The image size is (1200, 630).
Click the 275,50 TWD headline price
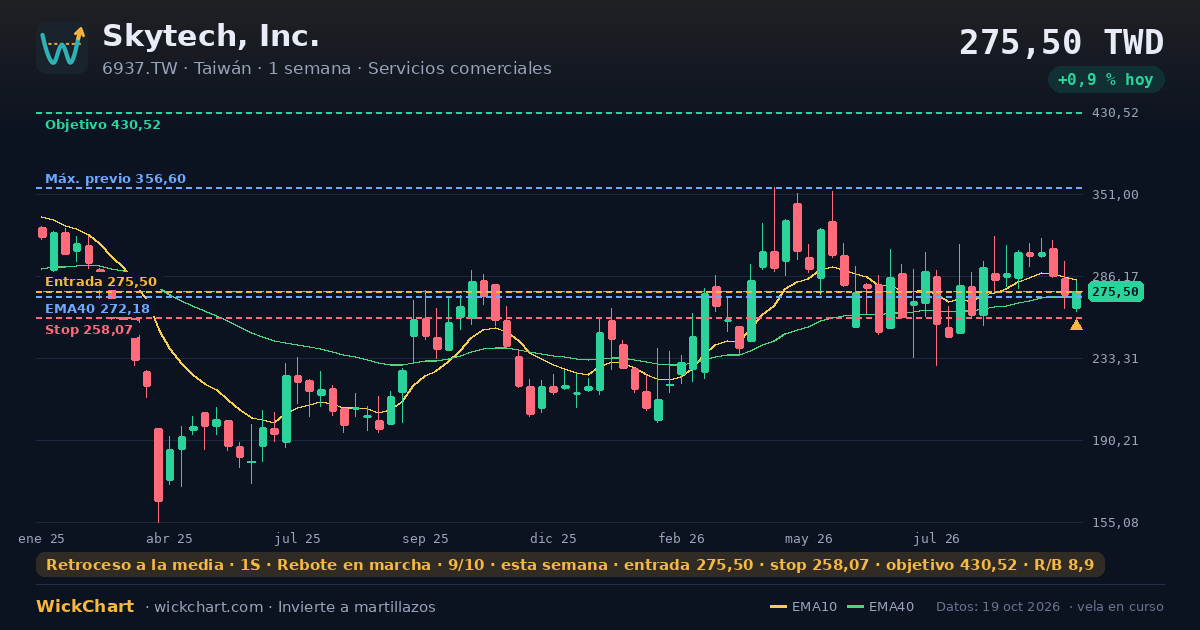point(1061,43)
